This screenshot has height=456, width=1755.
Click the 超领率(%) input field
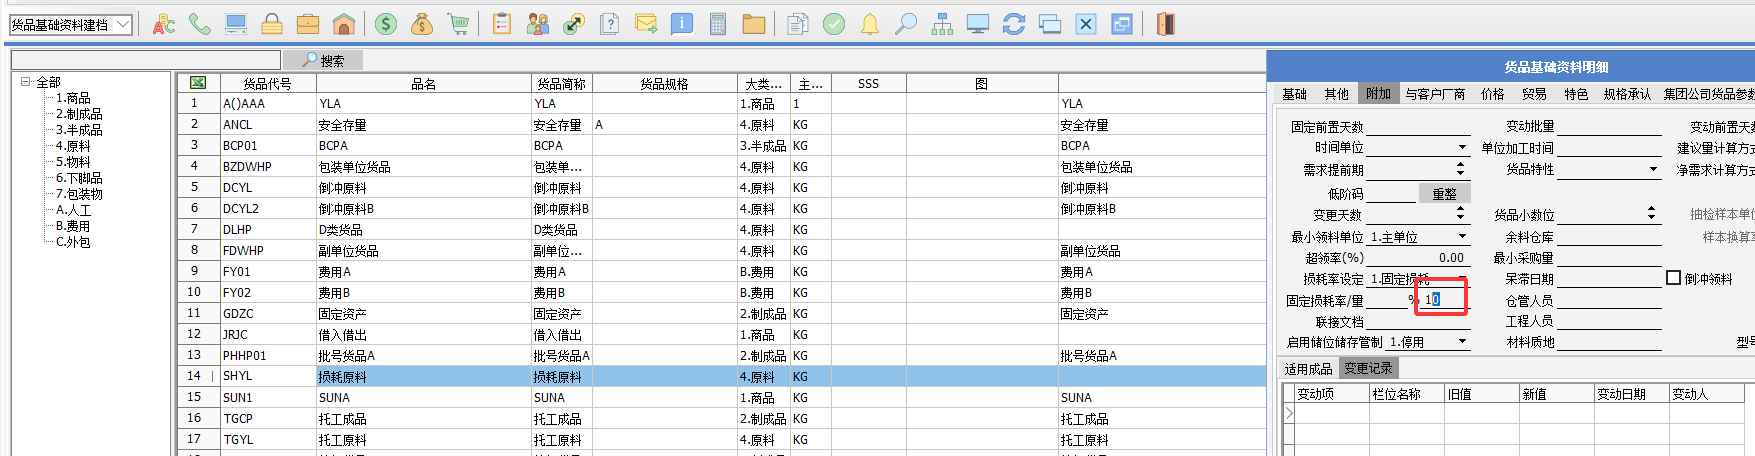click(1416, 258)
